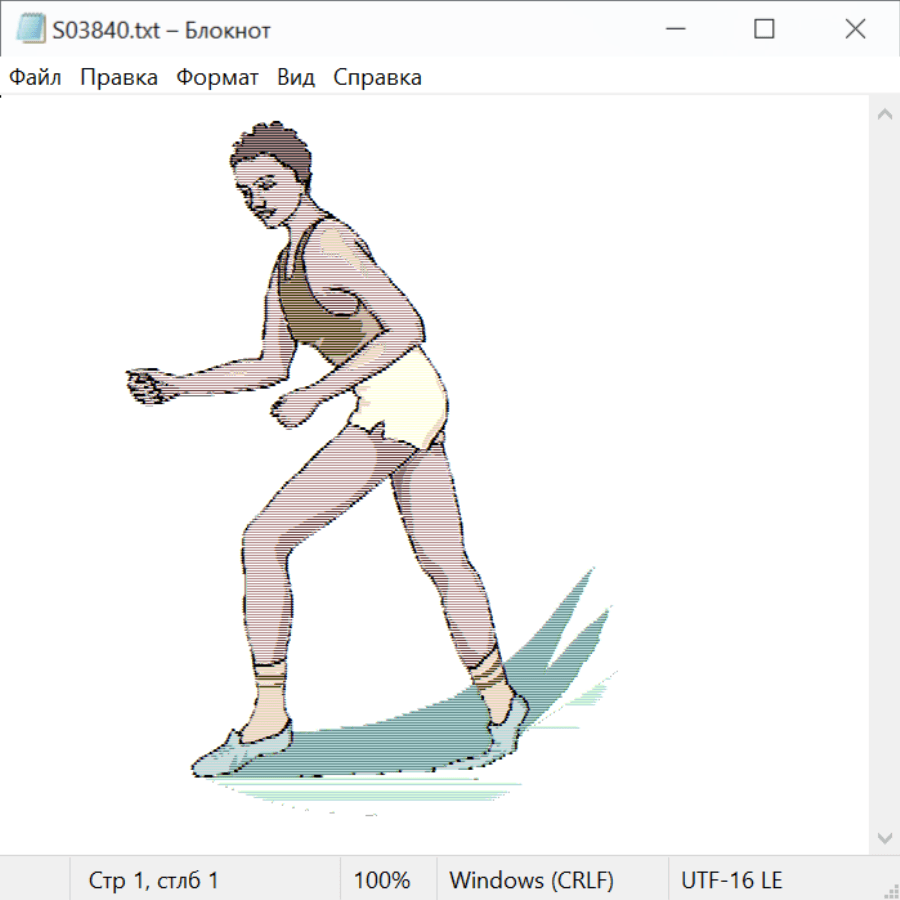Image resolution: width=900 pixels, height=900 pixels.
Task: Click the Windows (CRLF) line ending indicator
Action: tap(531, 880)
